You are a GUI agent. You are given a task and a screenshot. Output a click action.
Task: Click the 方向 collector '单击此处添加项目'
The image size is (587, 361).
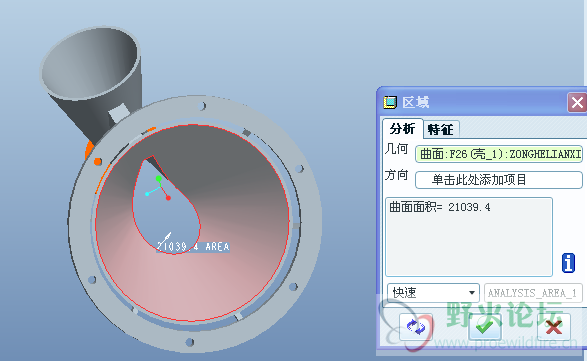click(499, 180)
